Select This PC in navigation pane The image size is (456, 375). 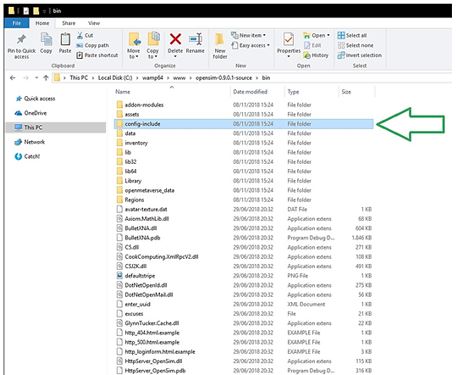pos(55,127)
